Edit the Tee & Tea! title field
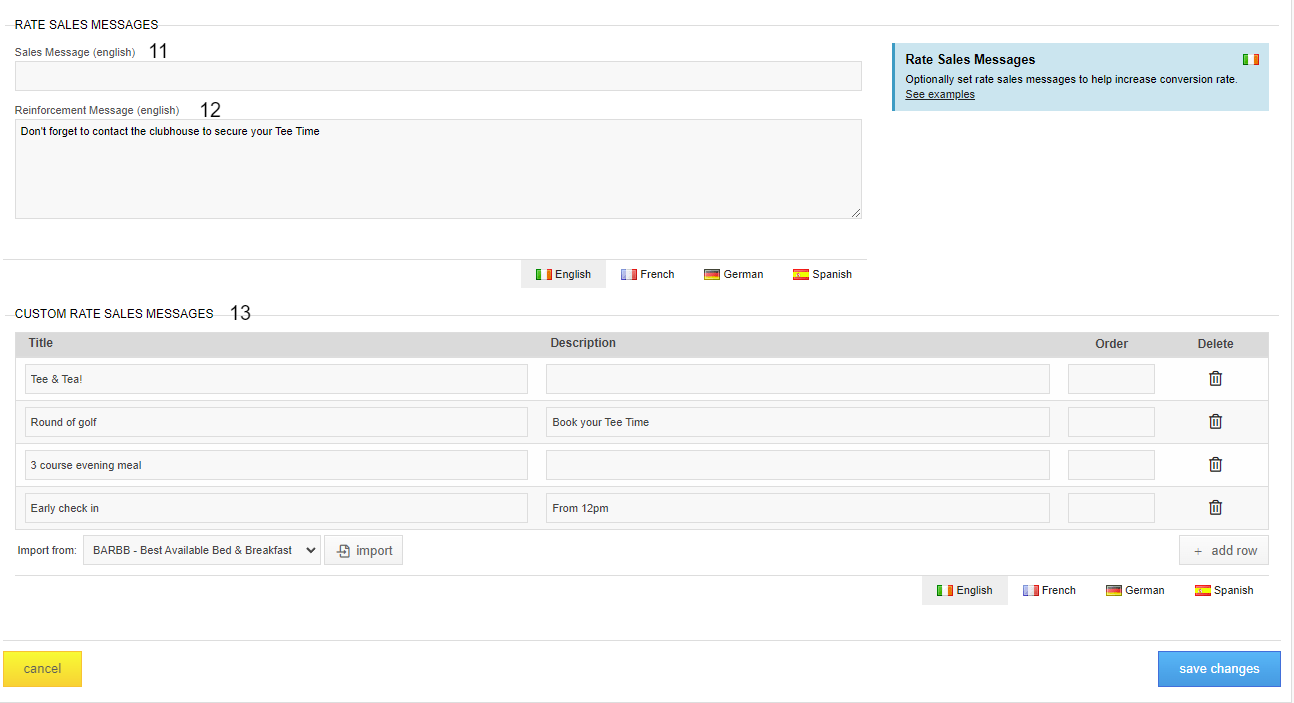 point(276,379)
